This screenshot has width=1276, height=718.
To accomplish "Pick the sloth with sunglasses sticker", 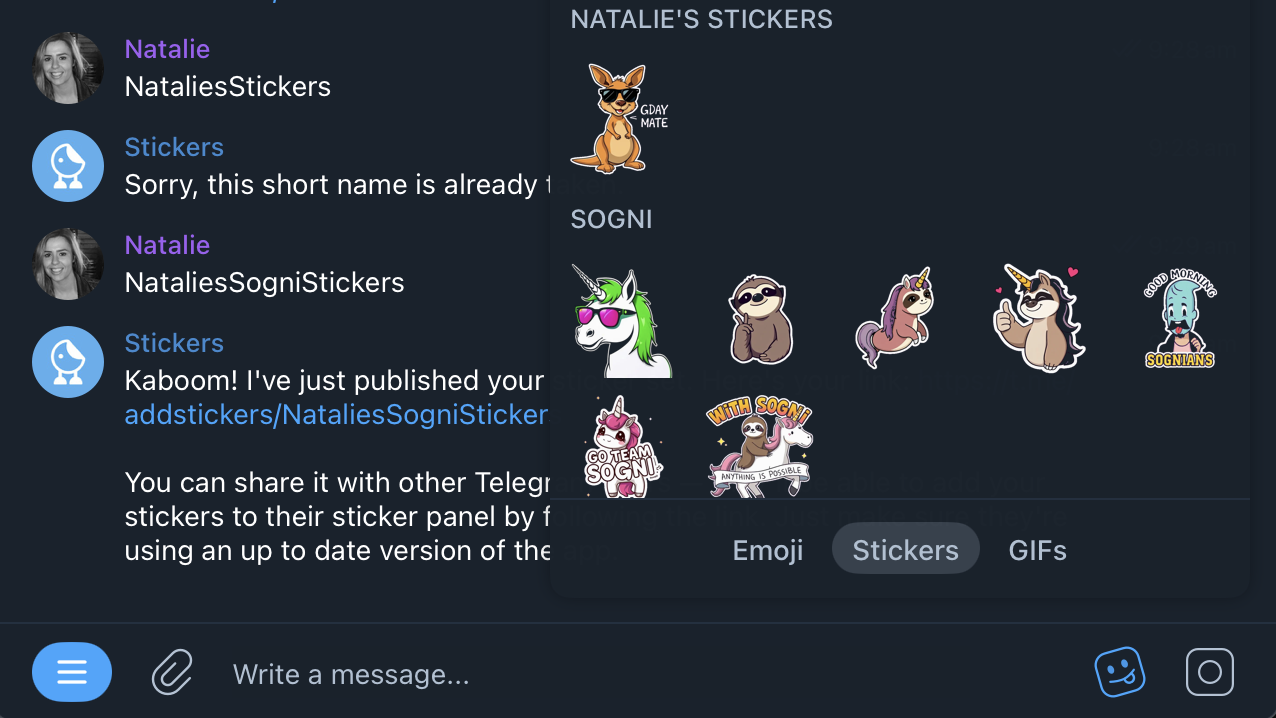I will (760, 320).
